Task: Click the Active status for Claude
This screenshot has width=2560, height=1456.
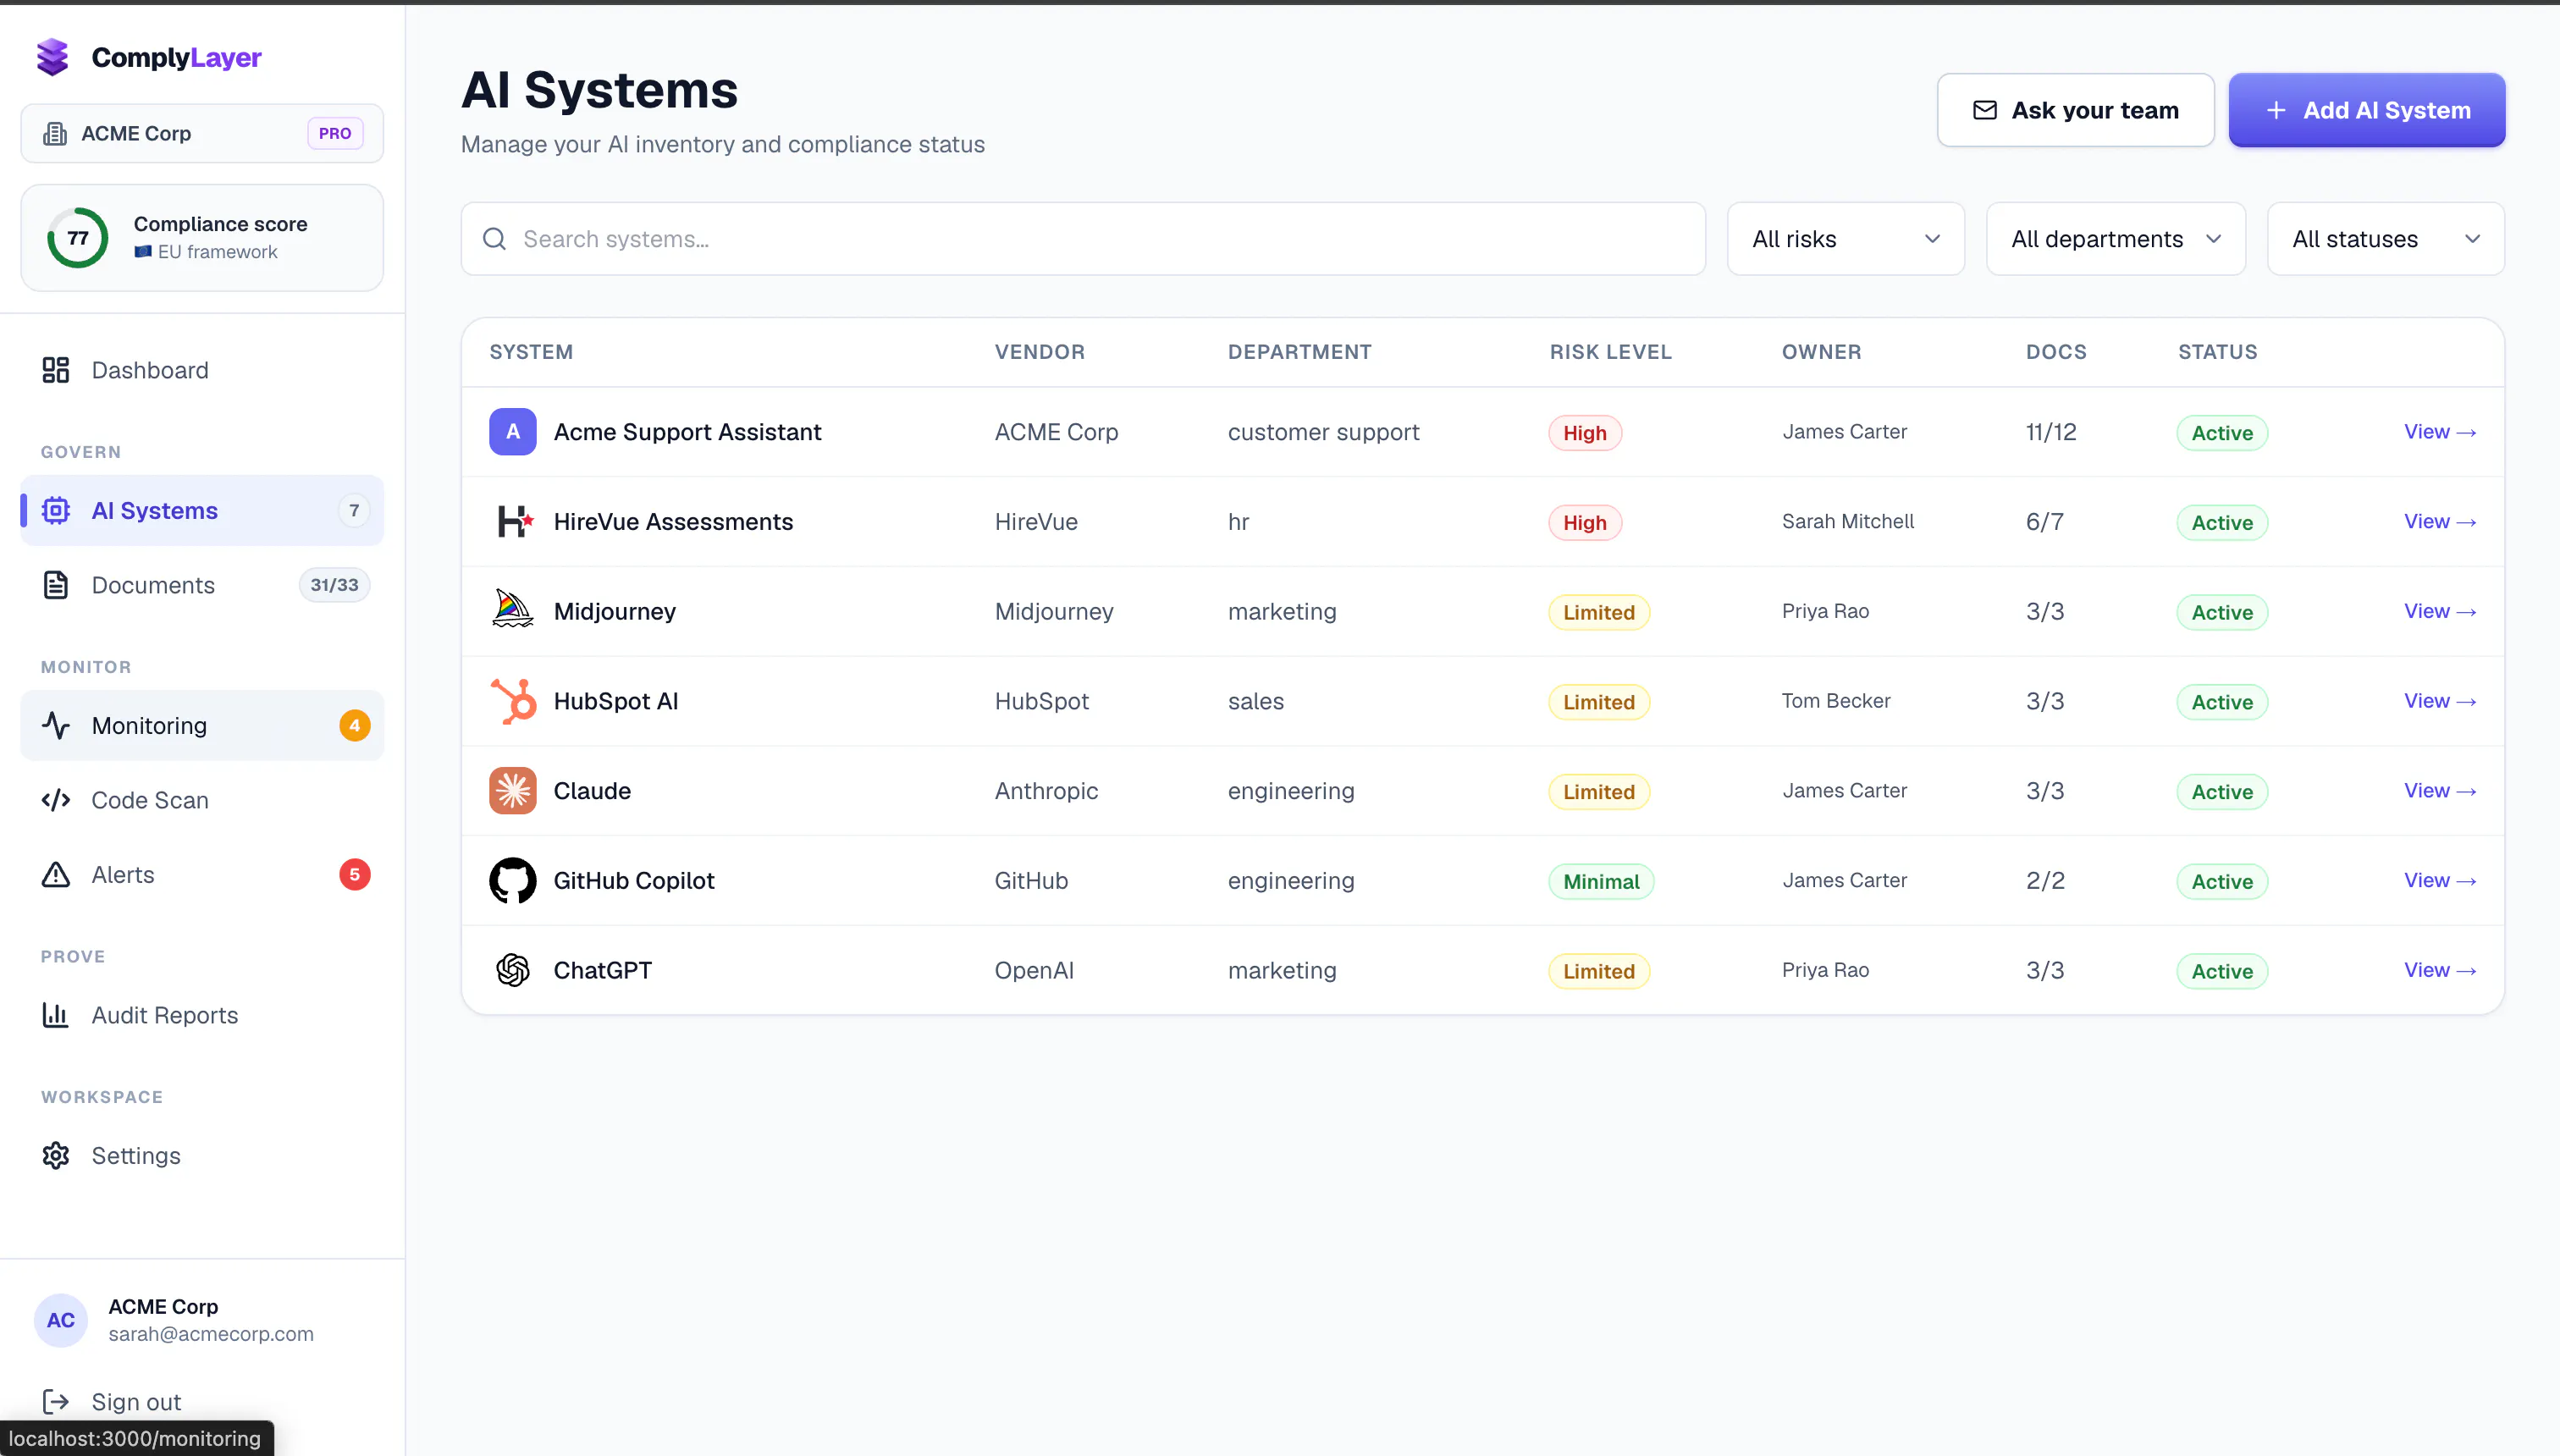Action: coord(2222,792)
